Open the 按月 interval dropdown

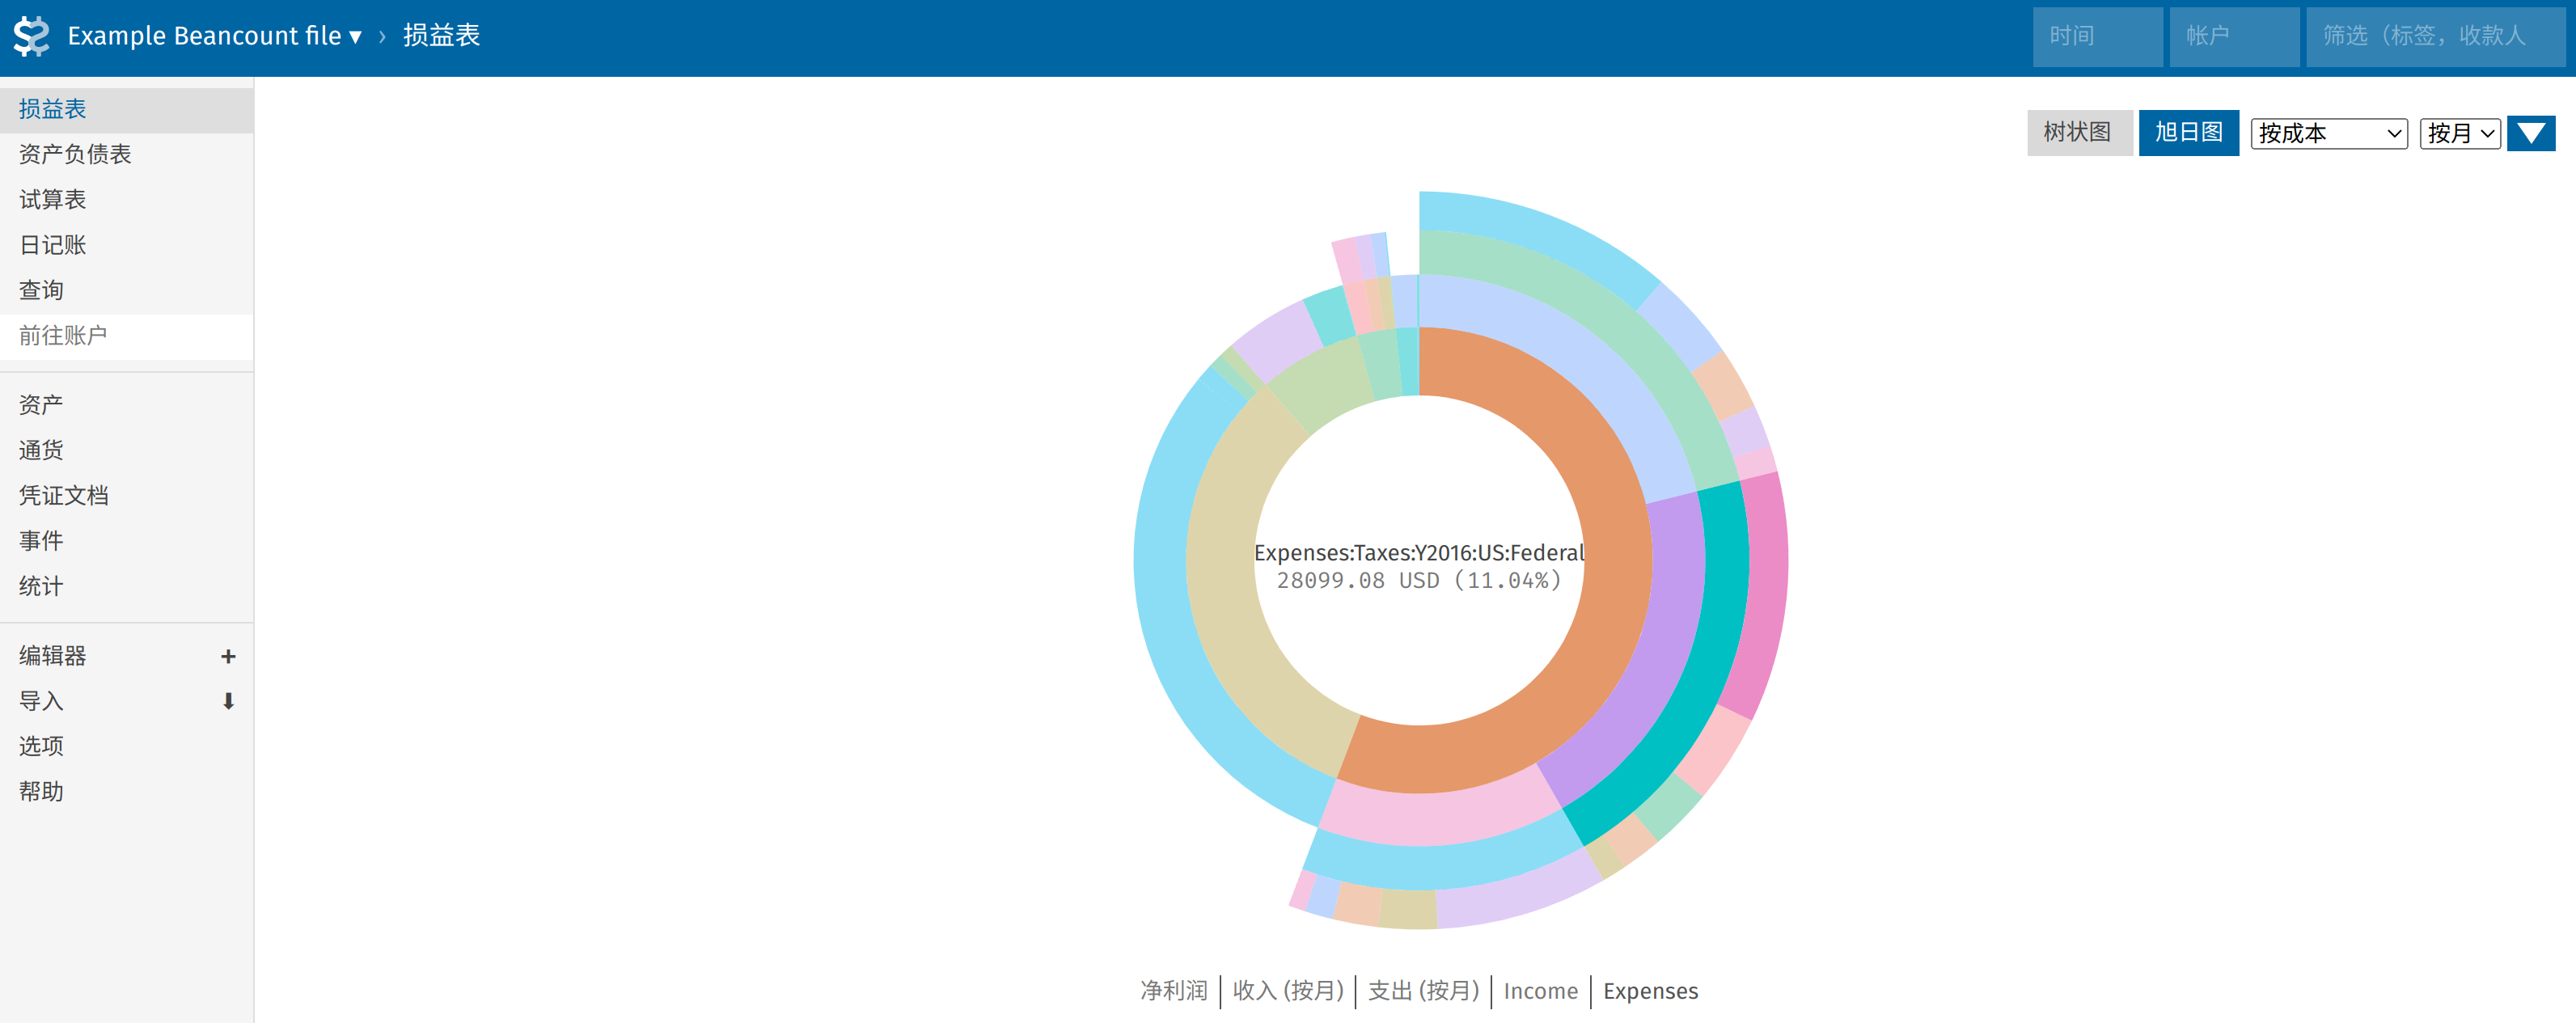point(2459,133)
